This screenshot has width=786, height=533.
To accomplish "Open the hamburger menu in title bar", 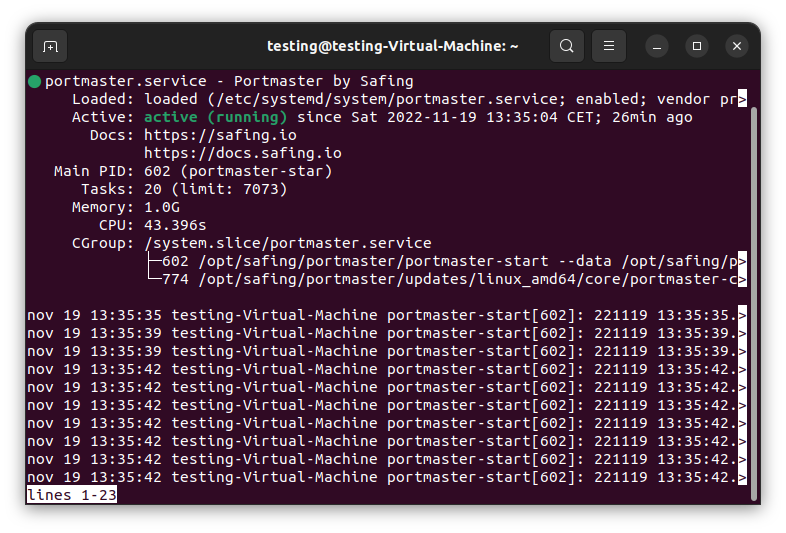I will tap(609, 46).
